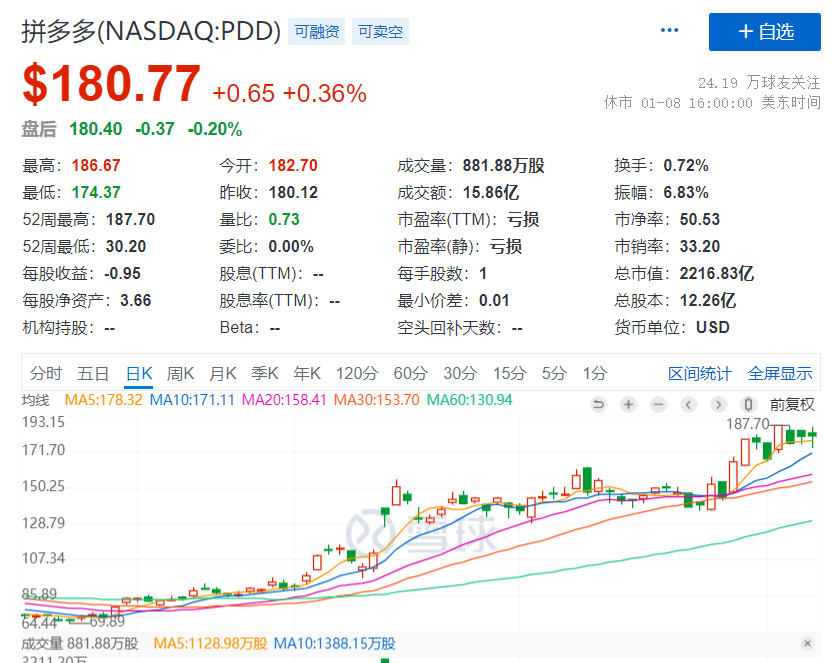Click 市销率 value 33.20
This screenshot has width=840, height=663.
(x=700, y=246)
